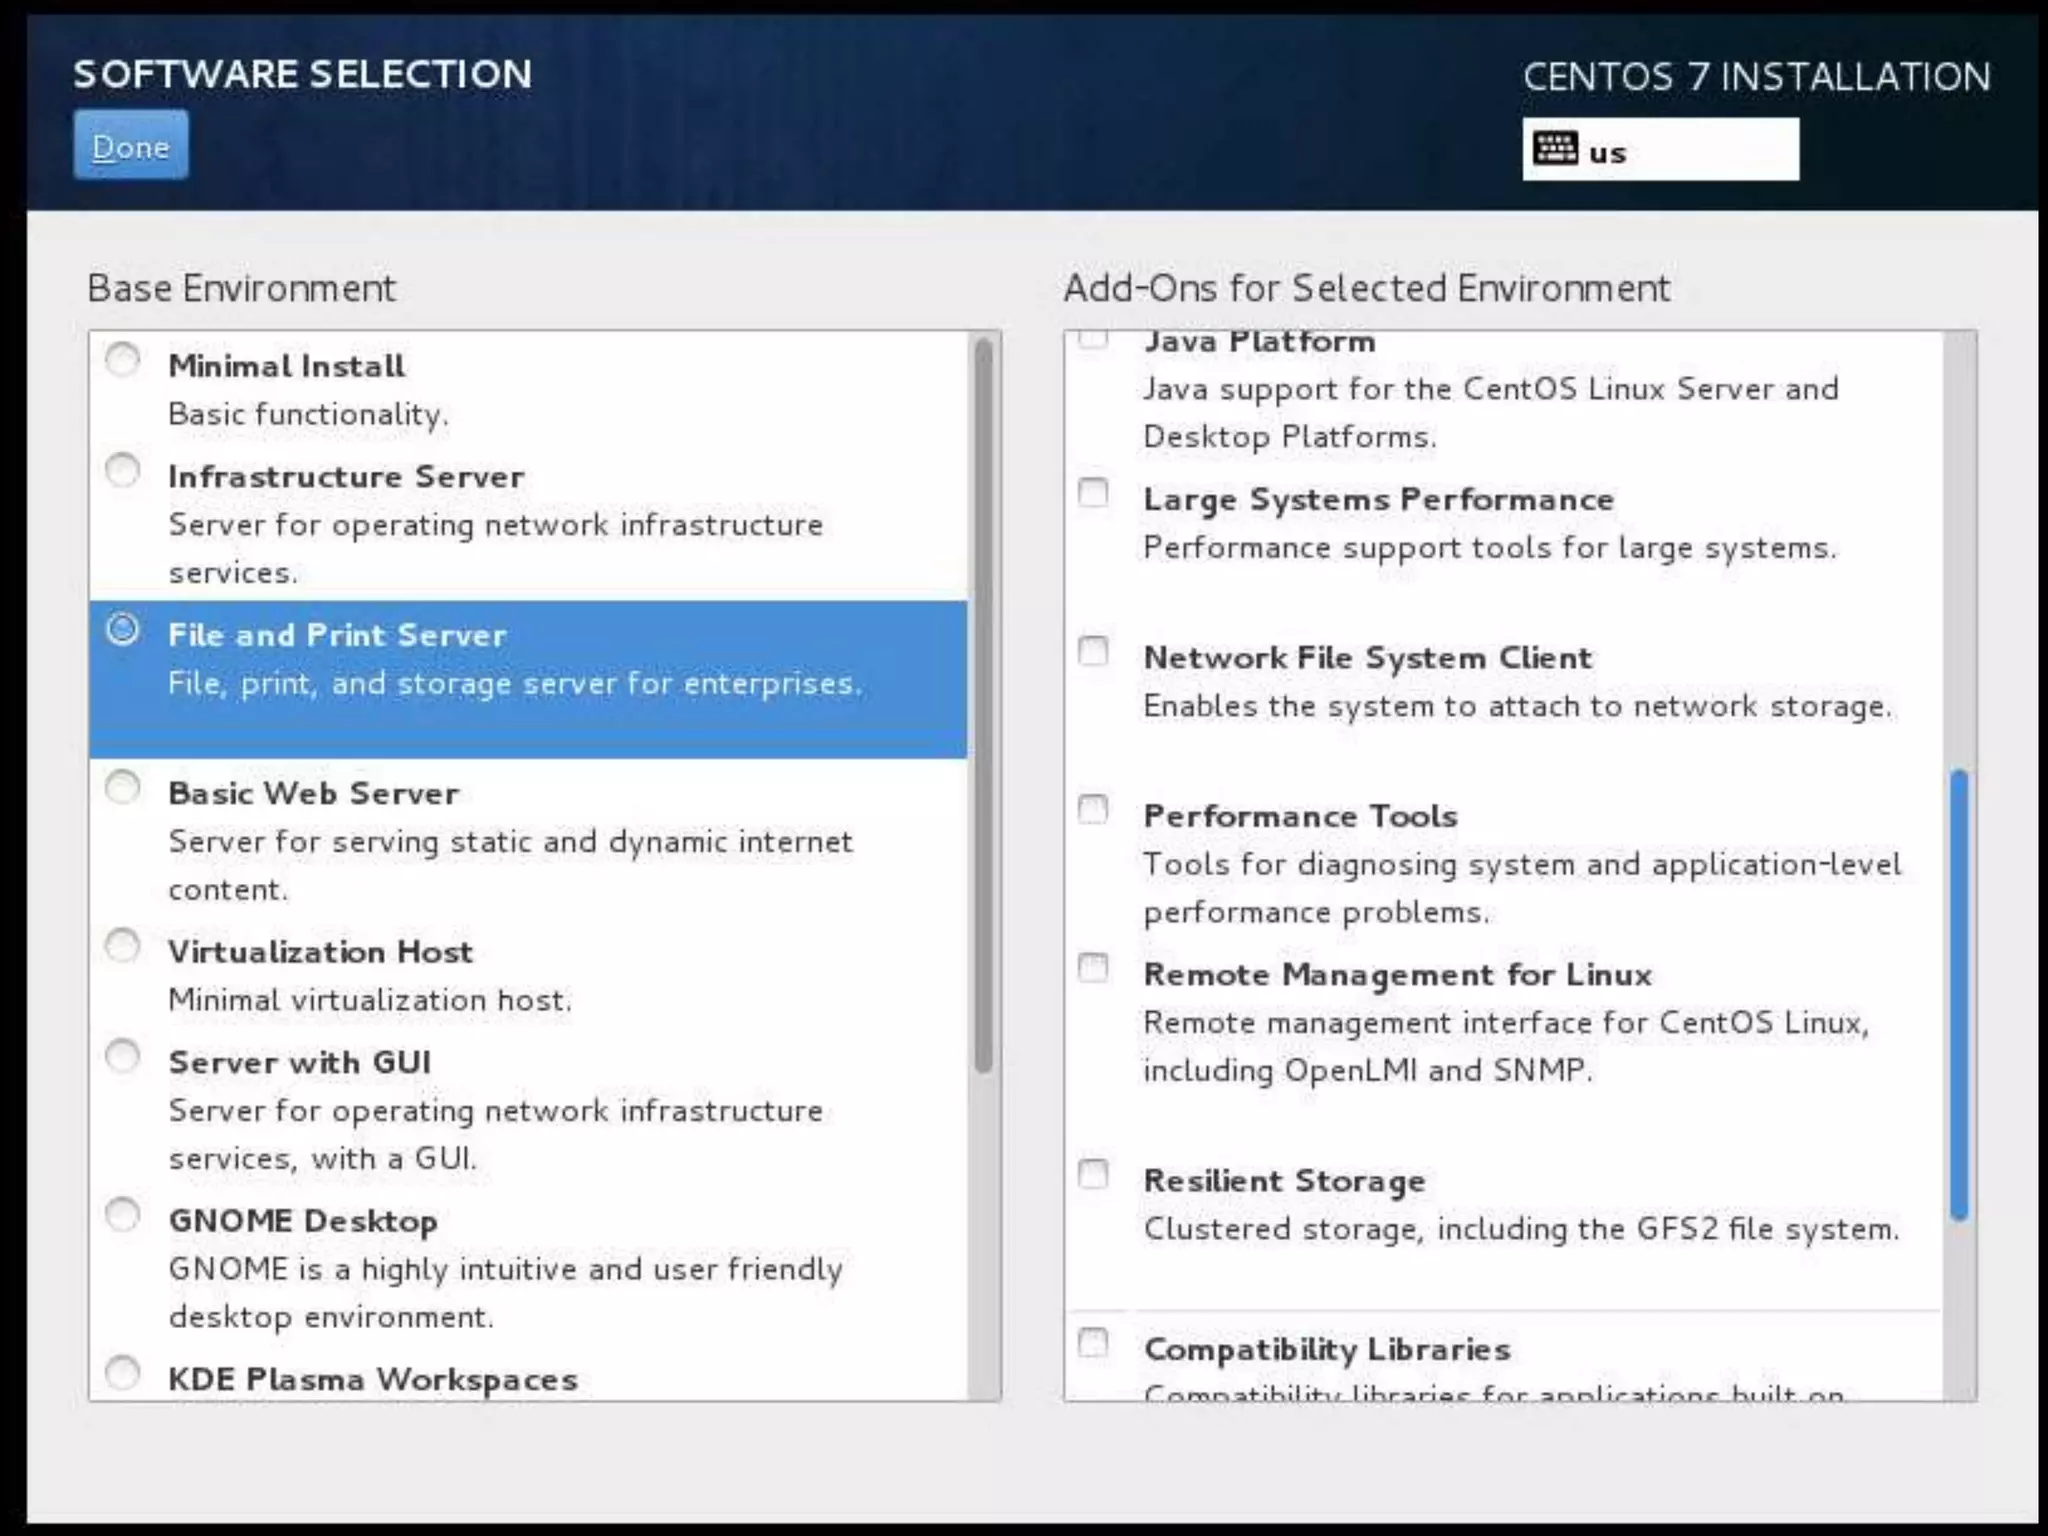Click the Base Environment list scrollbar

click(984, 705)
